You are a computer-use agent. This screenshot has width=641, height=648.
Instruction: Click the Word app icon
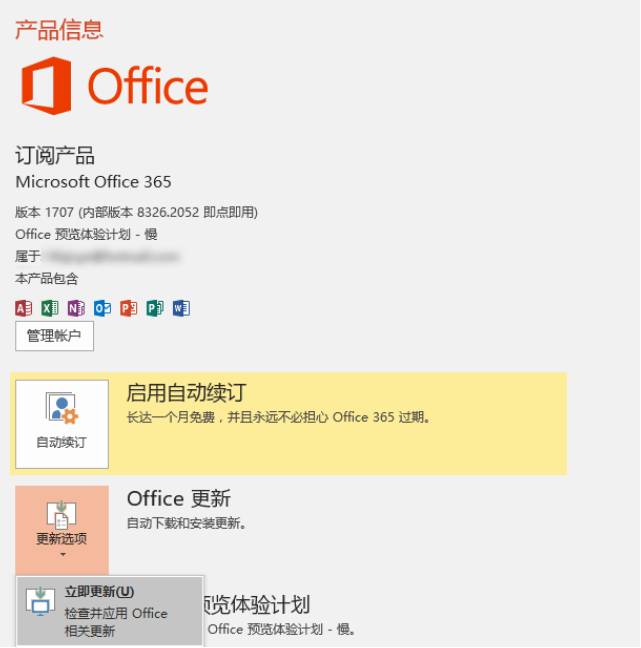(181, 308)
